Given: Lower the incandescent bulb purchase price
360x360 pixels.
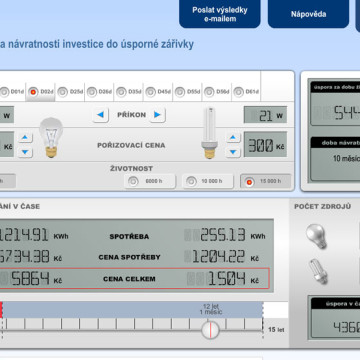Looking at the screenshot, I should coord(25,152).
